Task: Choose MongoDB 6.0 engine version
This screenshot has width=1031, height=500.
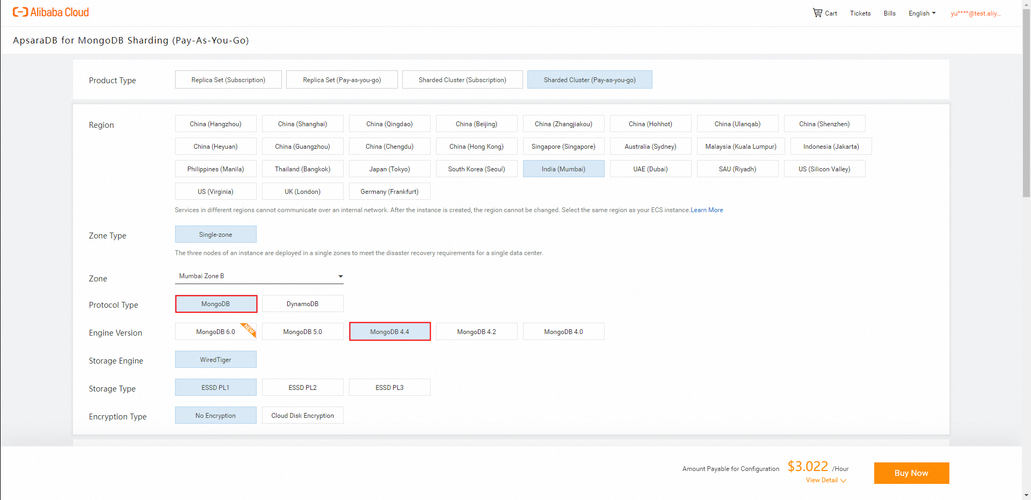Action: pos(216,332)
